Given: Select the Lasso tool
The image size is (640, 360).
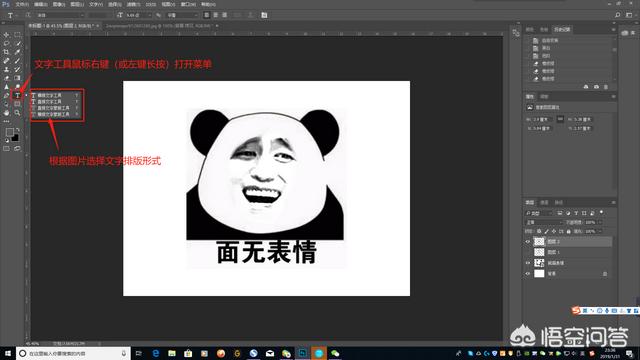Looking at the screenshot, I should (7, 43).
